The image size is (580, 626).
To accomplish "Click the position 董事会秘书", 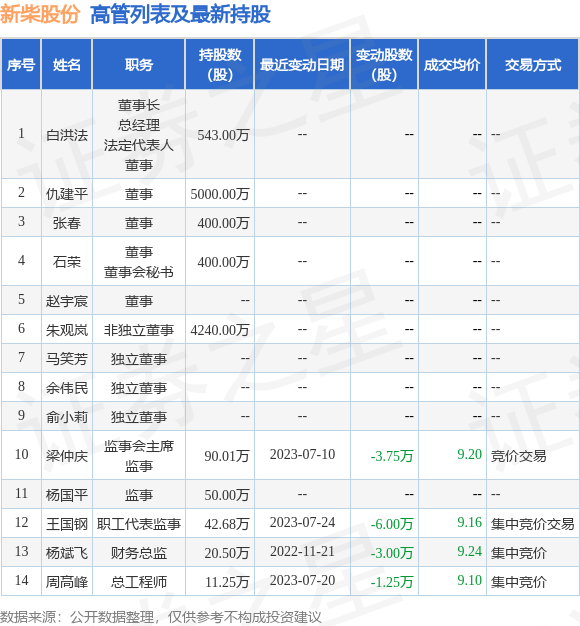I will [x=139, y=272].
